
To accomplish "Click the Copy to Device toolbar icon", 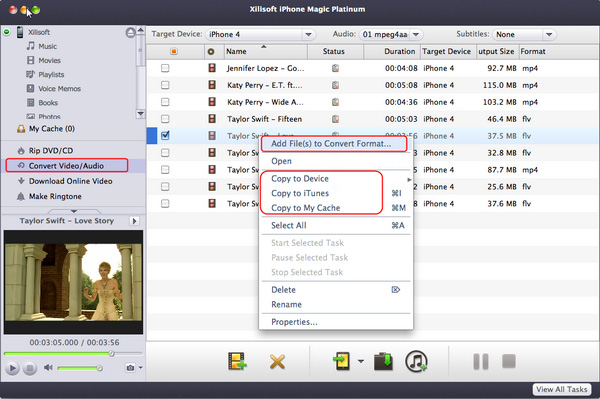I will [341, 361].
